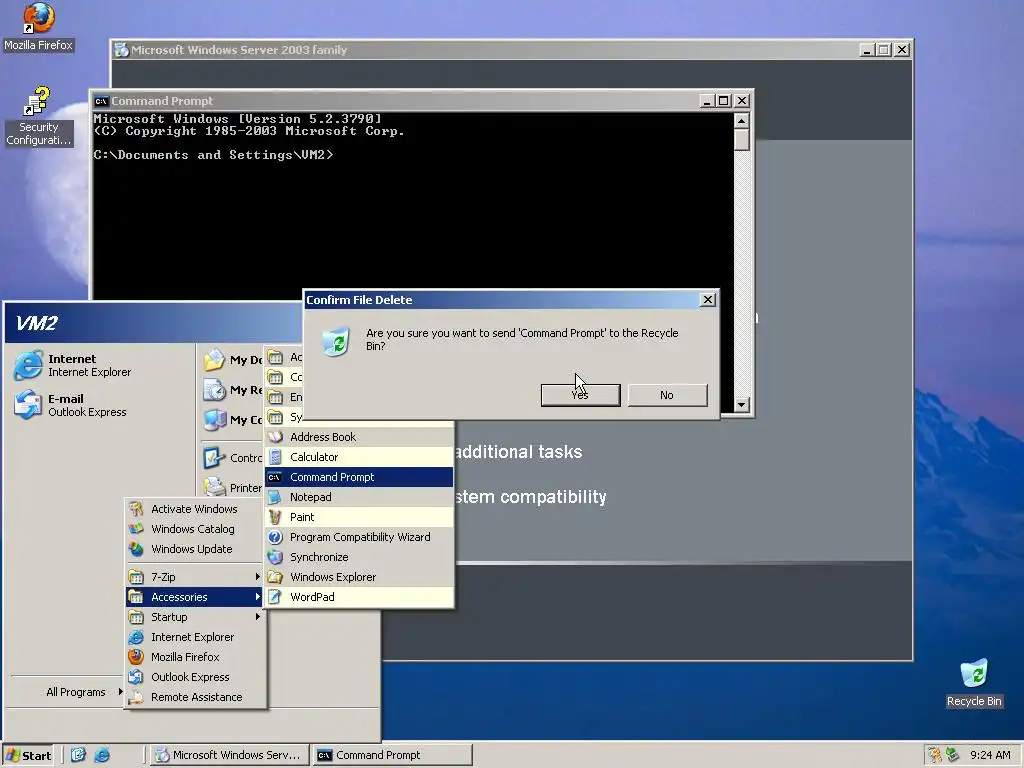
Task: Click the Remote Assistance icon
Action: [x=136, y=697]
